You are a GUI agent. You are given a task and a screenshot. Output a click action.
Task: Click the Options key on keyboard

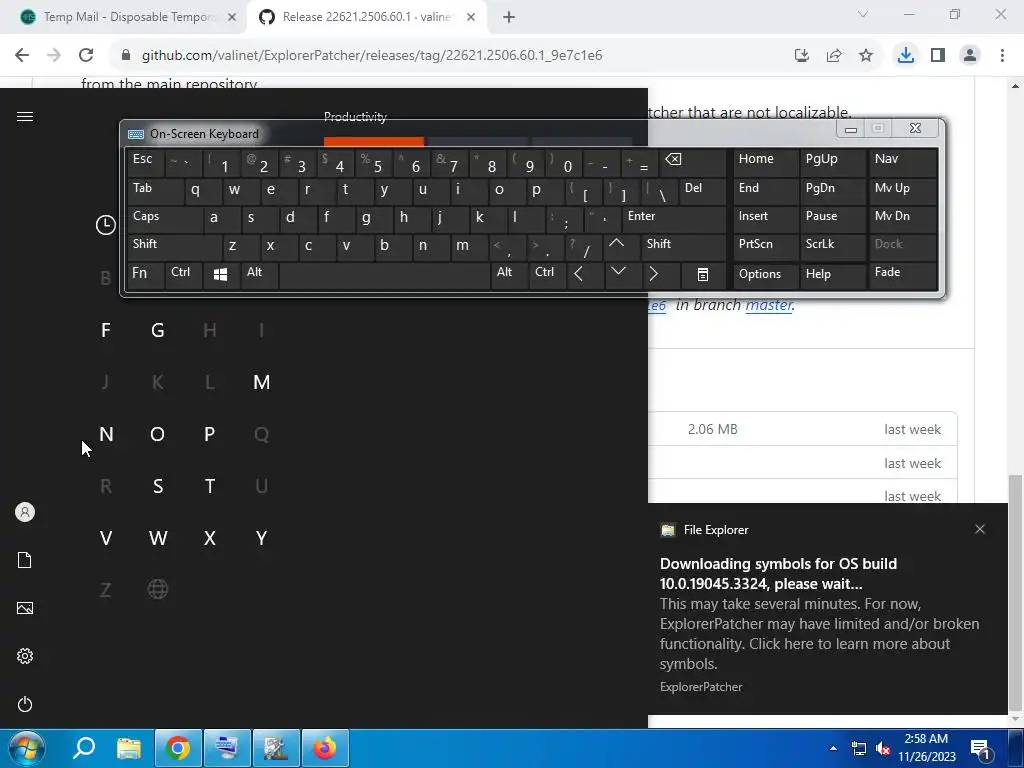[765, 276]
